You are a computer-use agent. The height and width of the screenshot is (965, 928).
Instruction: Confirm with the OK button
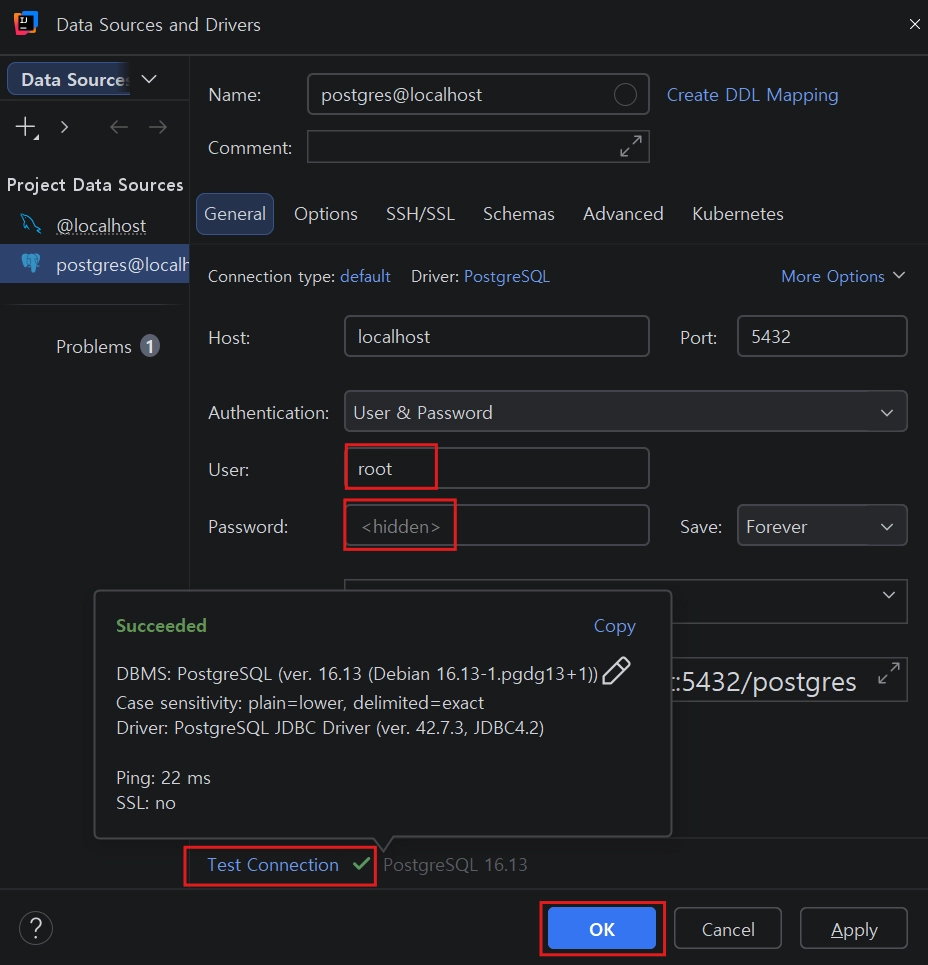point(601,928)
